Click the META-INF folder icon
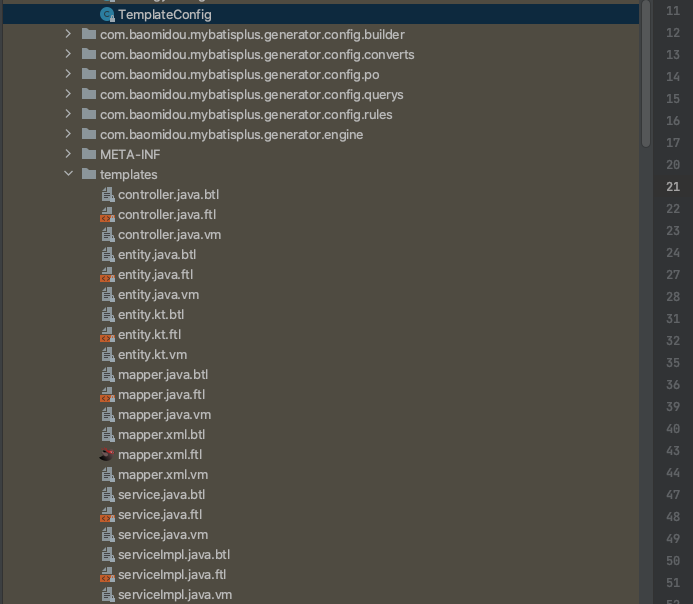The width and height of the screenshot is (693, 604). coord(89,154)
